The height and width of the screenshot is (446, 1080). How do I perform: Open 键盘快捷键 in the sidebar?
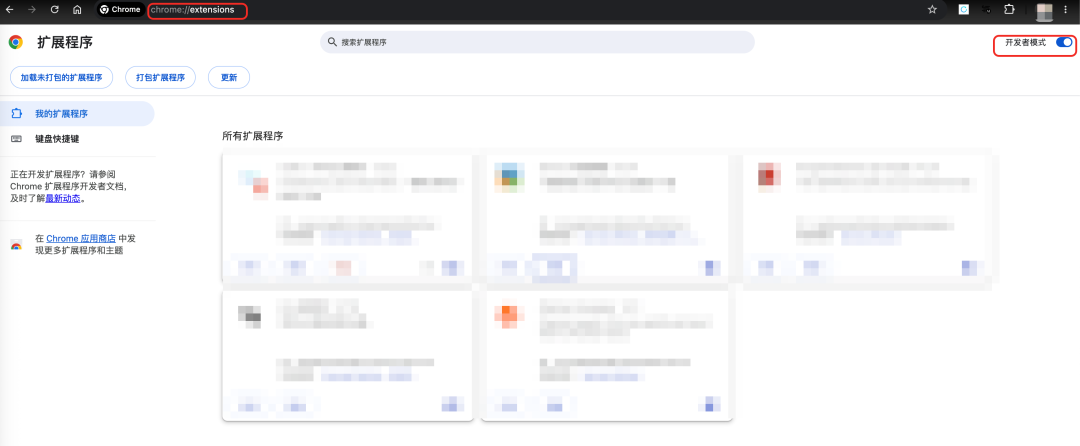[x=77, y=138]
